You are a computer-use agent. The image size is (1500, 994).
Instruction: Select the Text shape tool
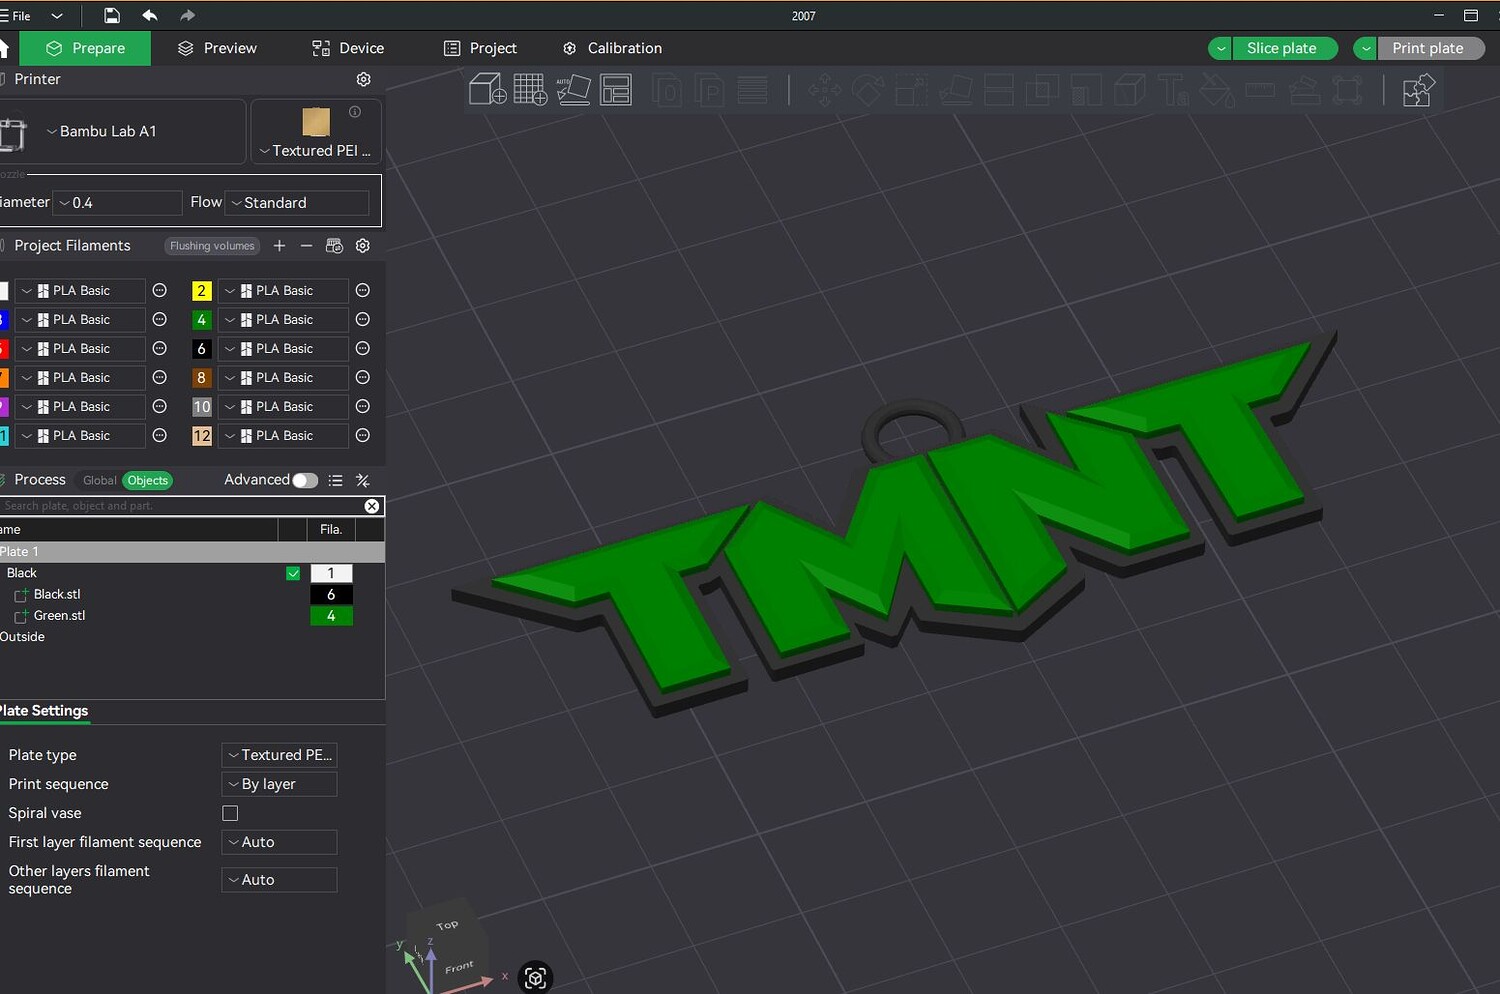(x=1173, y=91)
